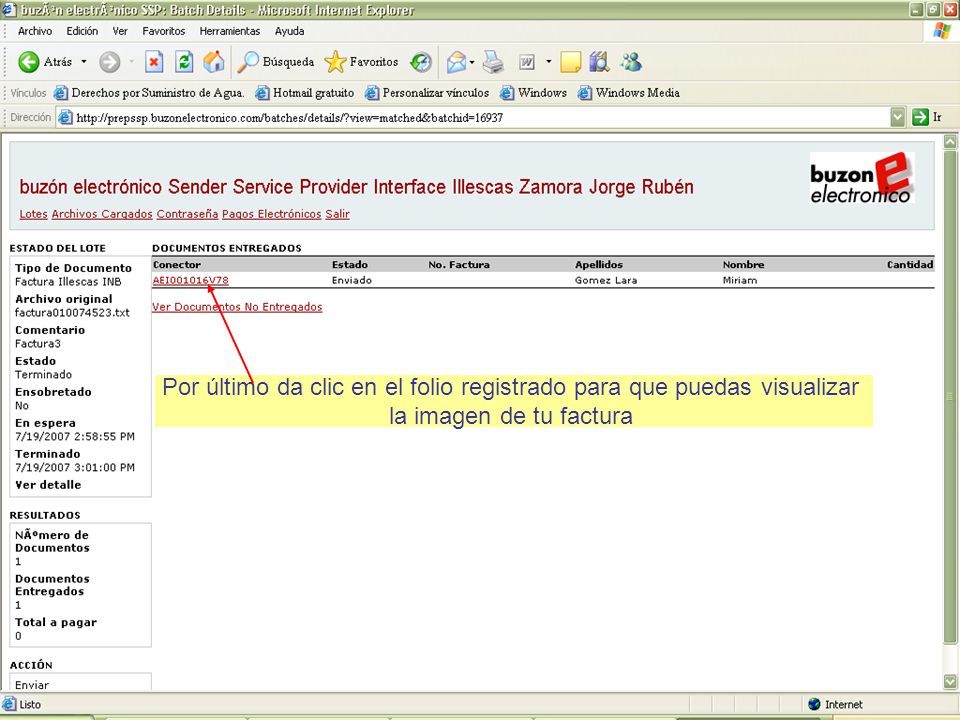
Task: Click Ver detalle in lot status
Action: [48, 485]
